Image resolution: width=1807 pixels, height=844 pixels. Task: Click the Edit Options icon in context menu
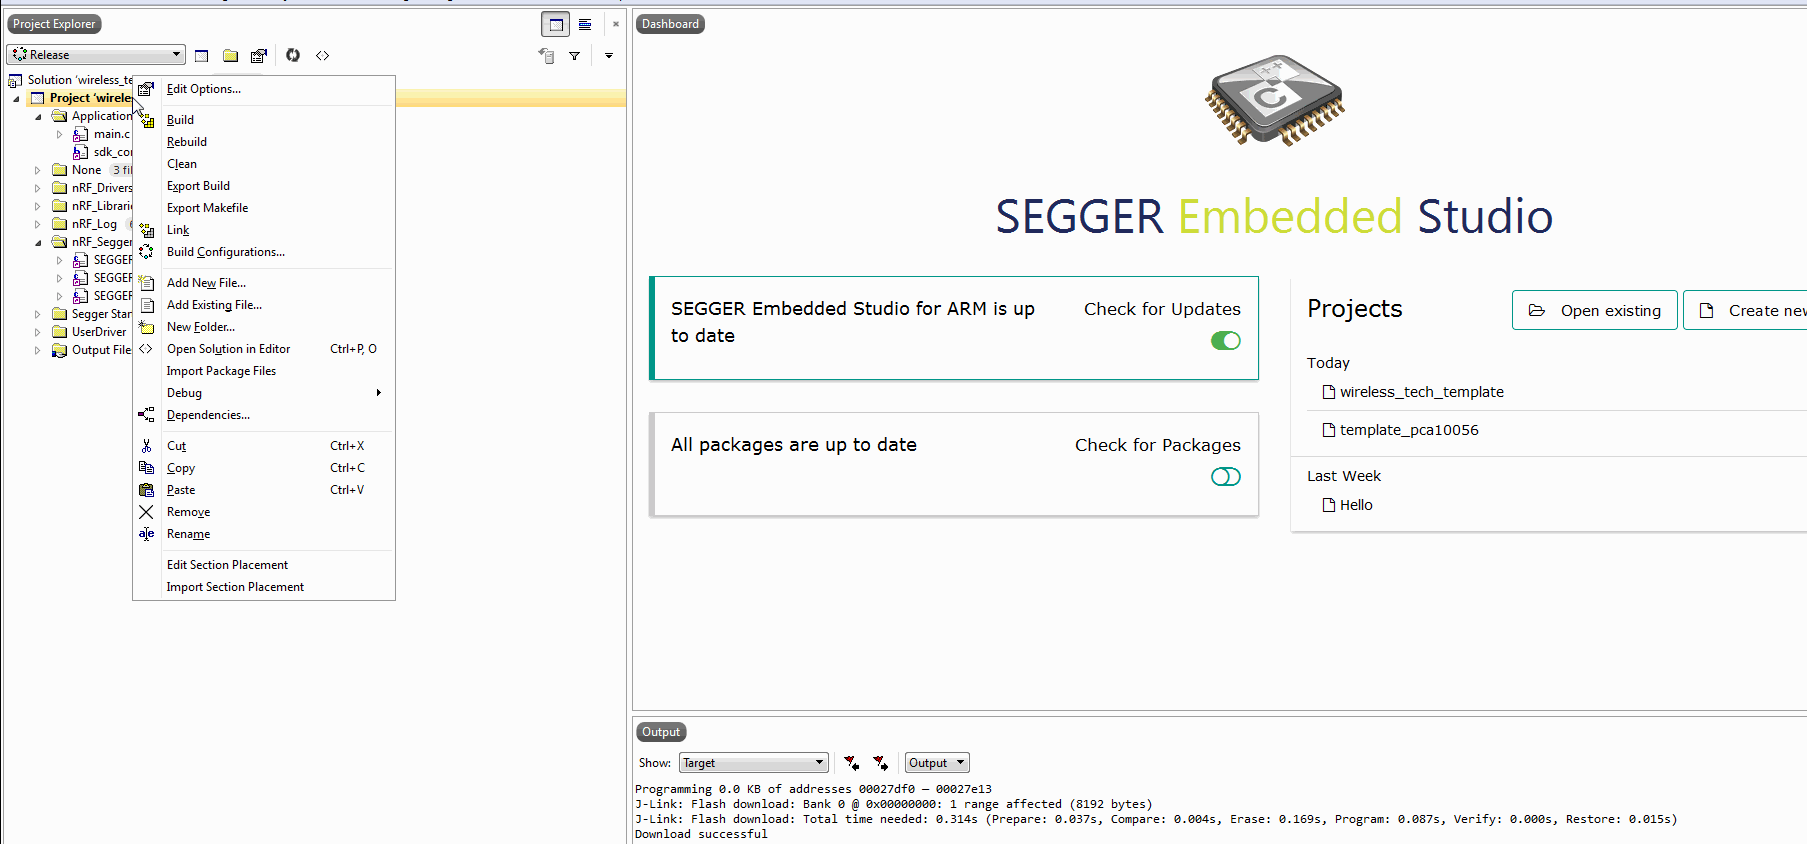point(146,89)
